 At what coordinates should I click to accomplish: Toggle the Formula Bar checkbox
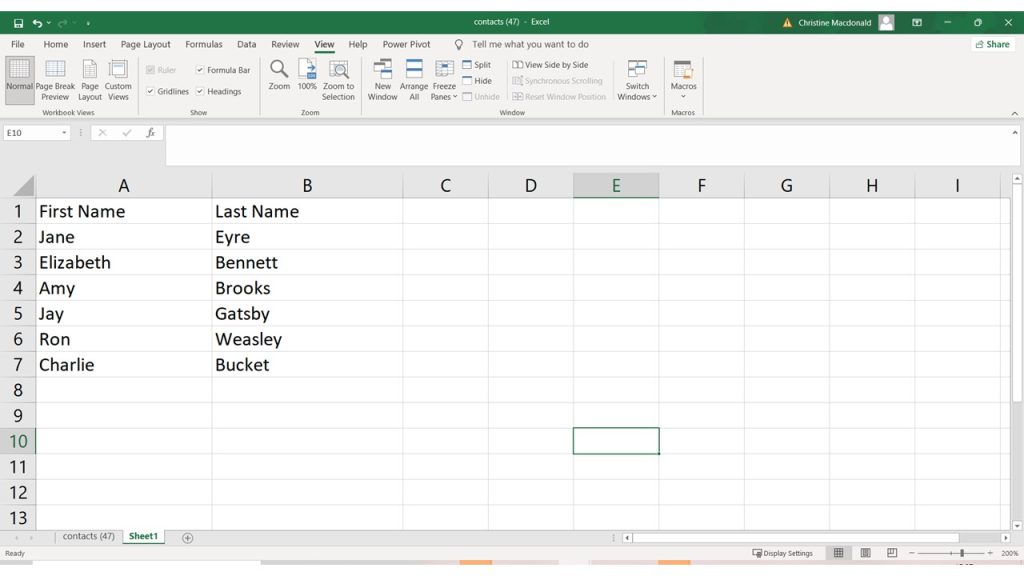point(200,71)
